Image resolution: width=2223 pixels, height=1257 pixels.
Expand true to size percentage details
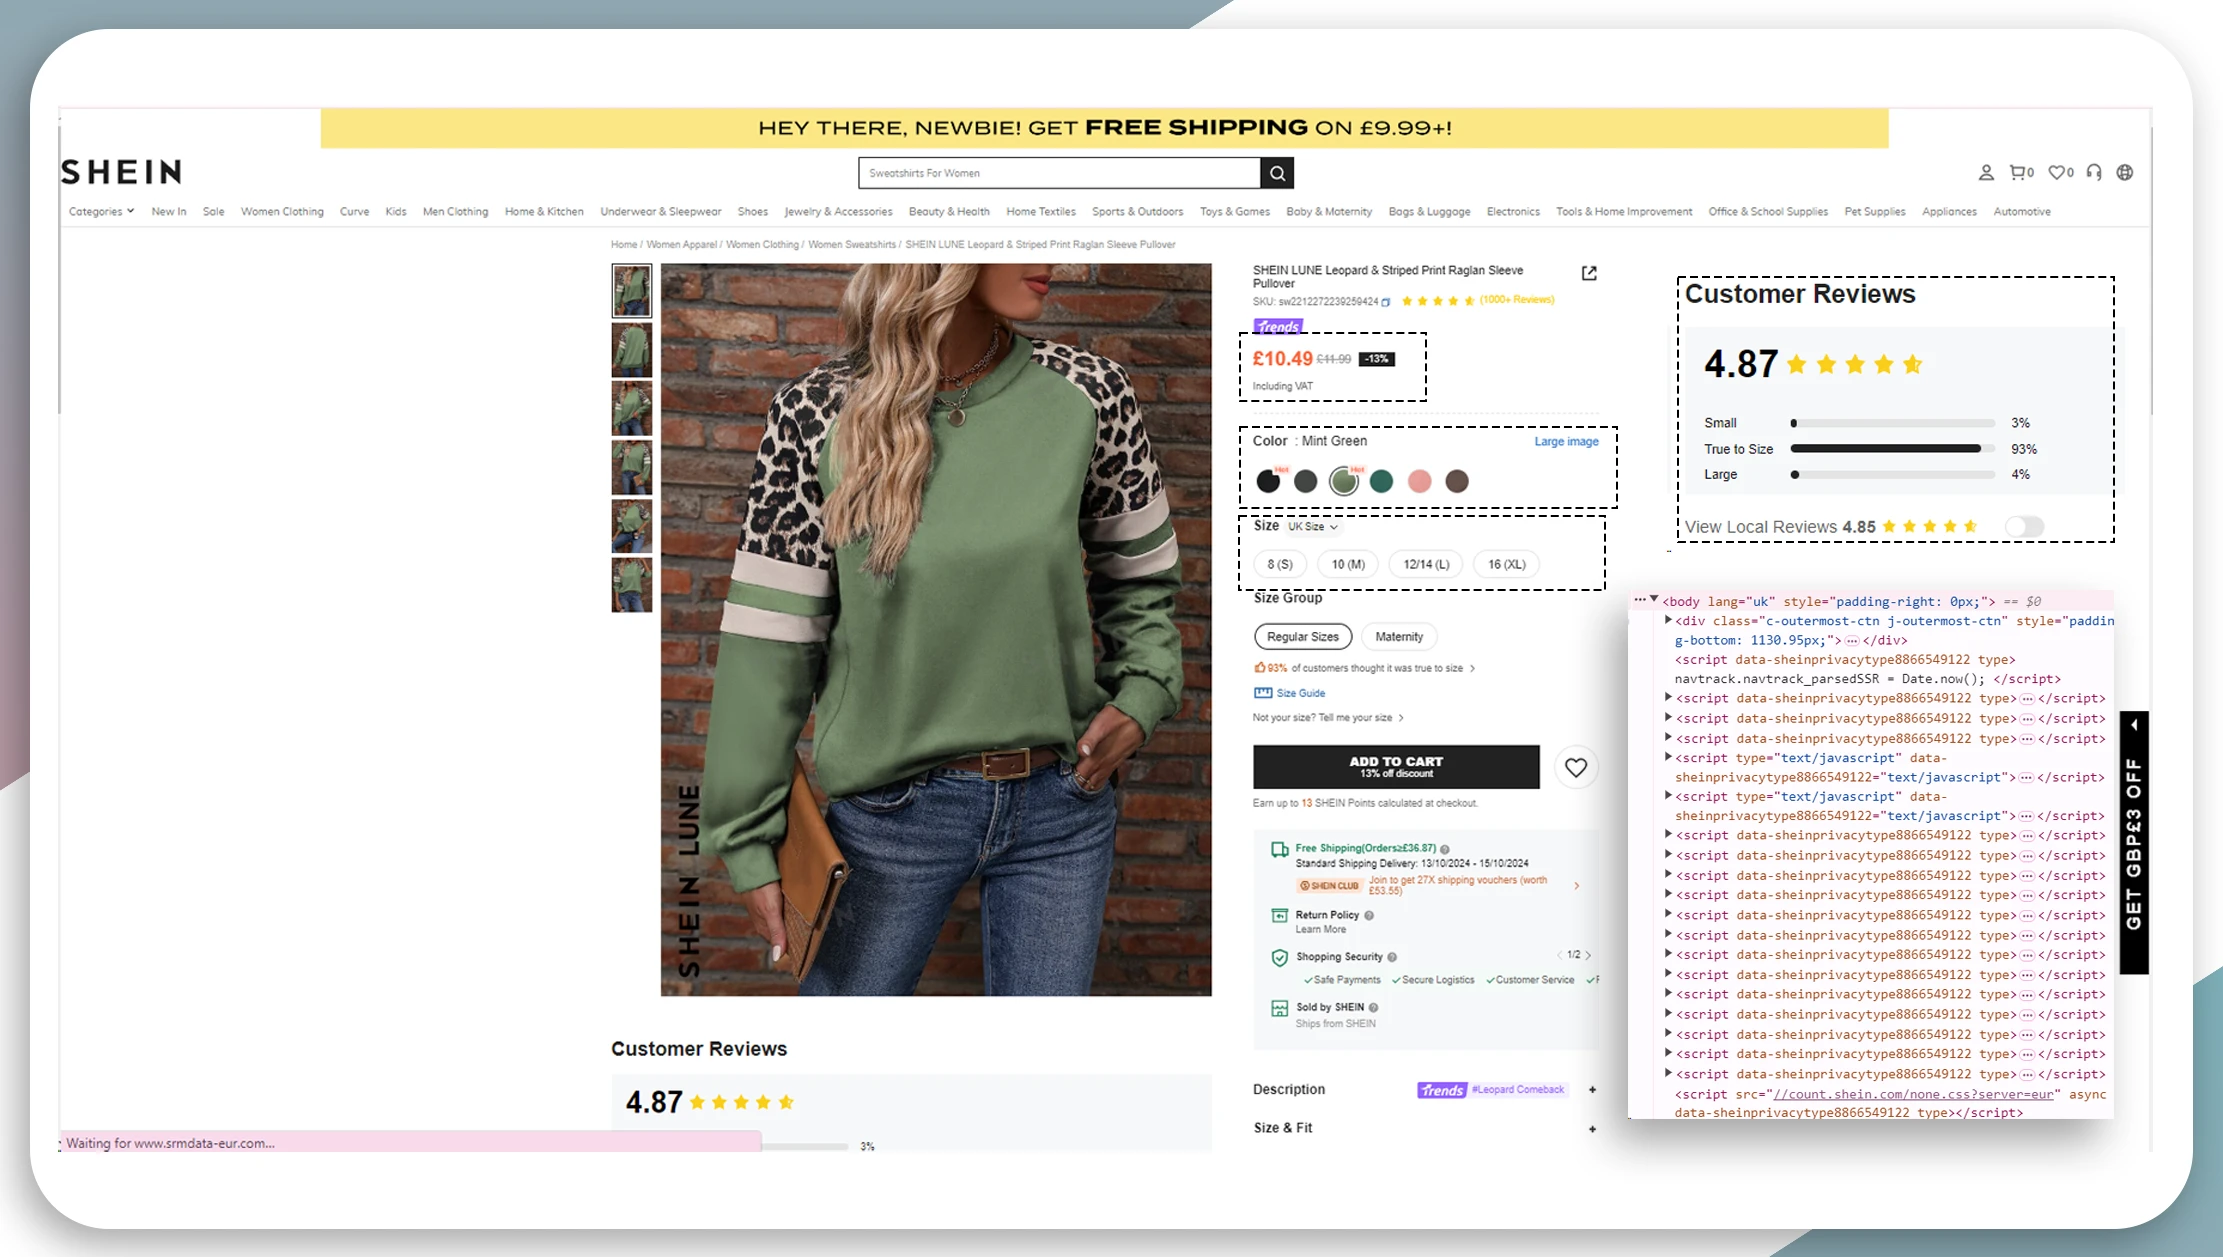1472,668
